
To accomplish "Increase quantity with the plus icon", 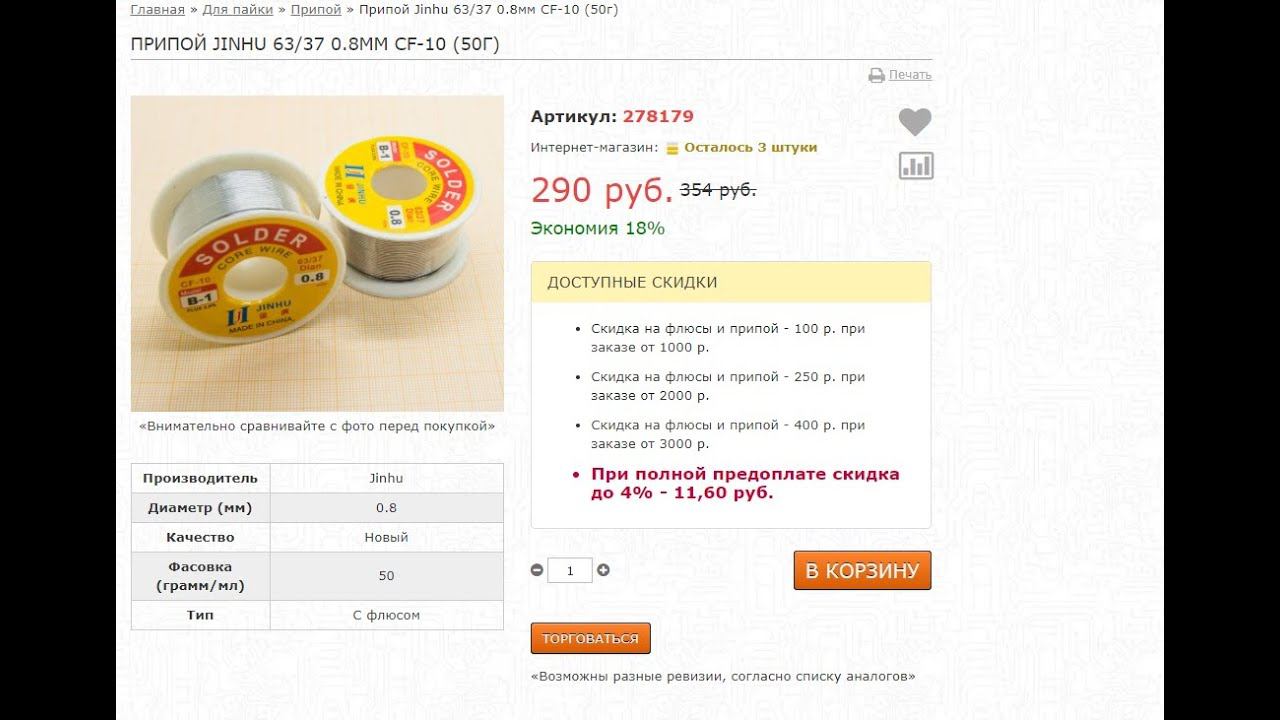I will pyautogui.click(x=603, y=570).
